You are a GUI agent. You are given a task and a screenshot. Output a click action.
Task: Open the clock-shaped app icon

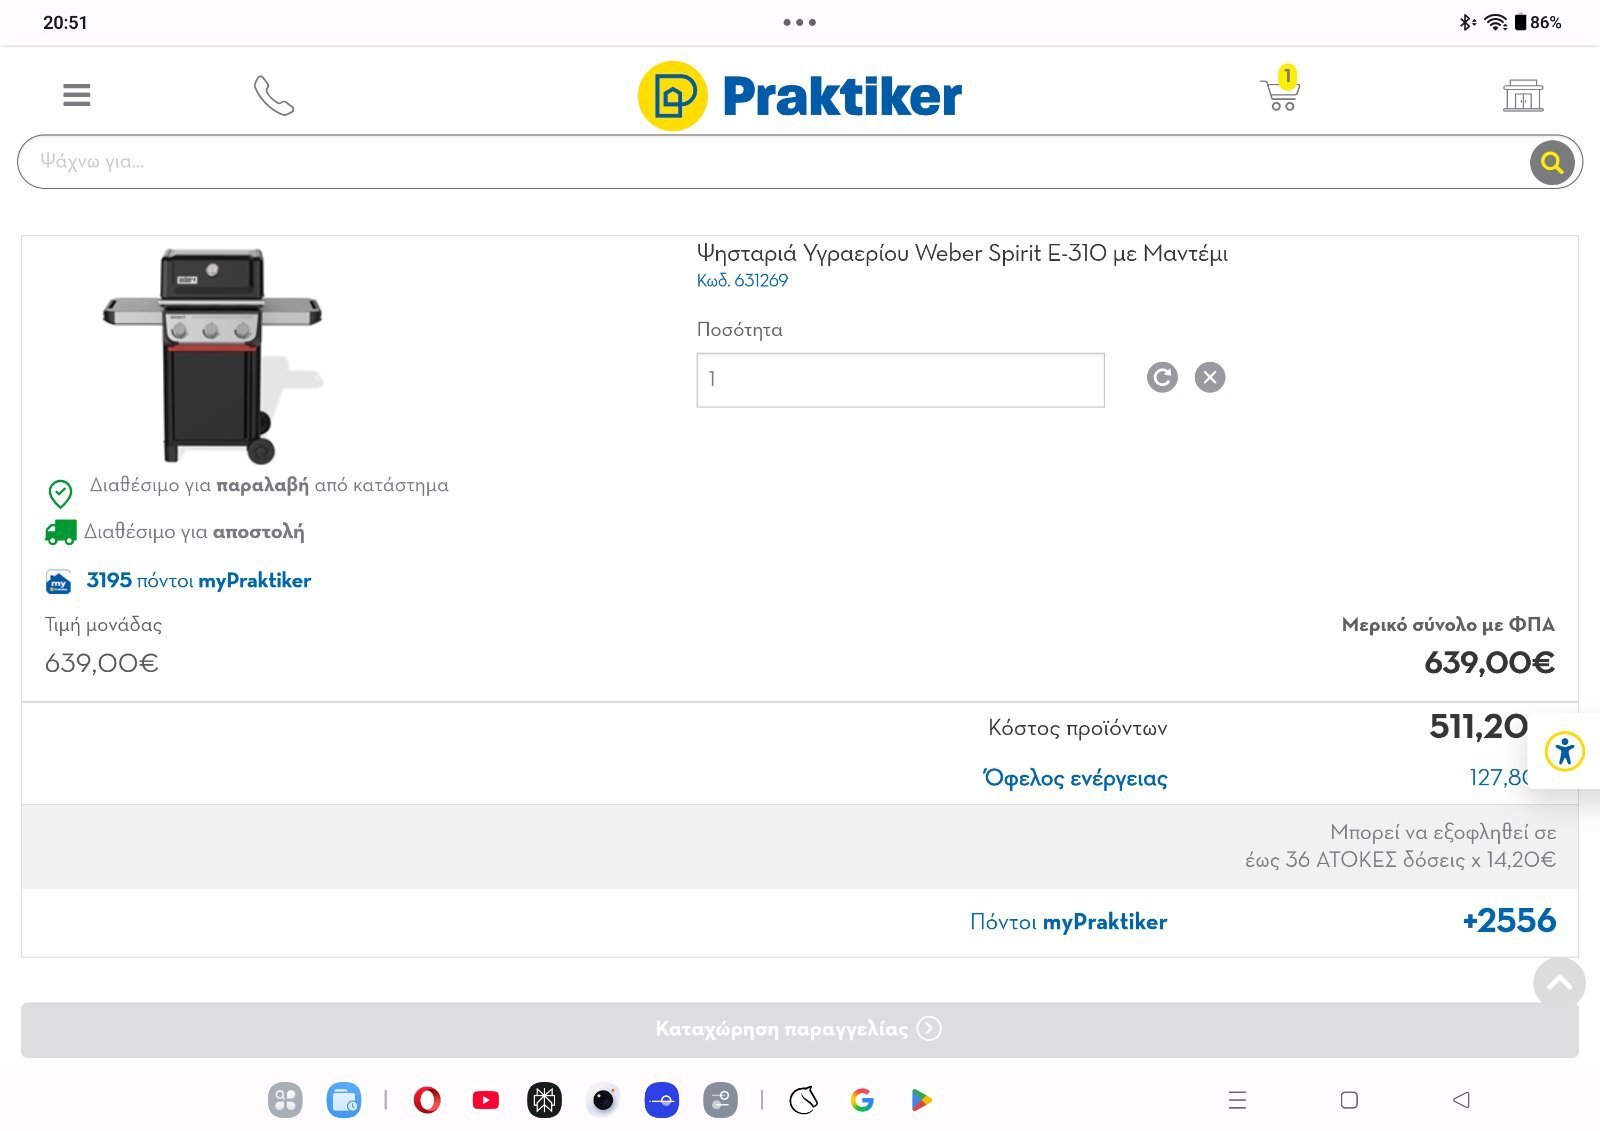point(803,1100)
